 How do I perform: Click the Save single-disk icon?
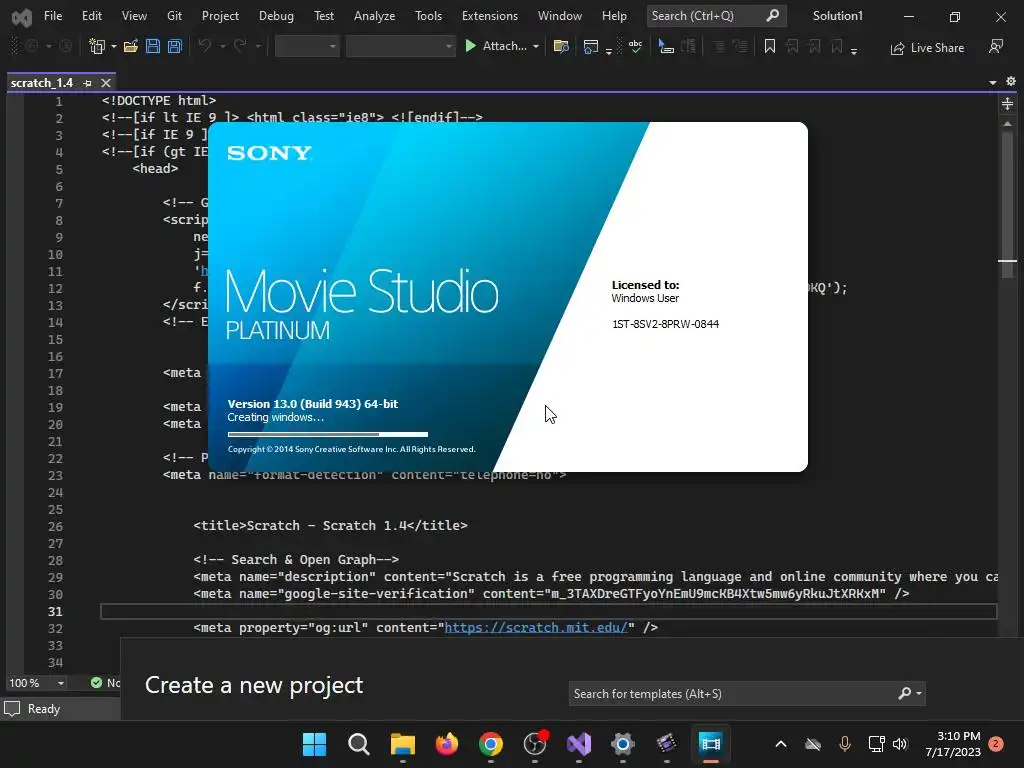[153, 46]
